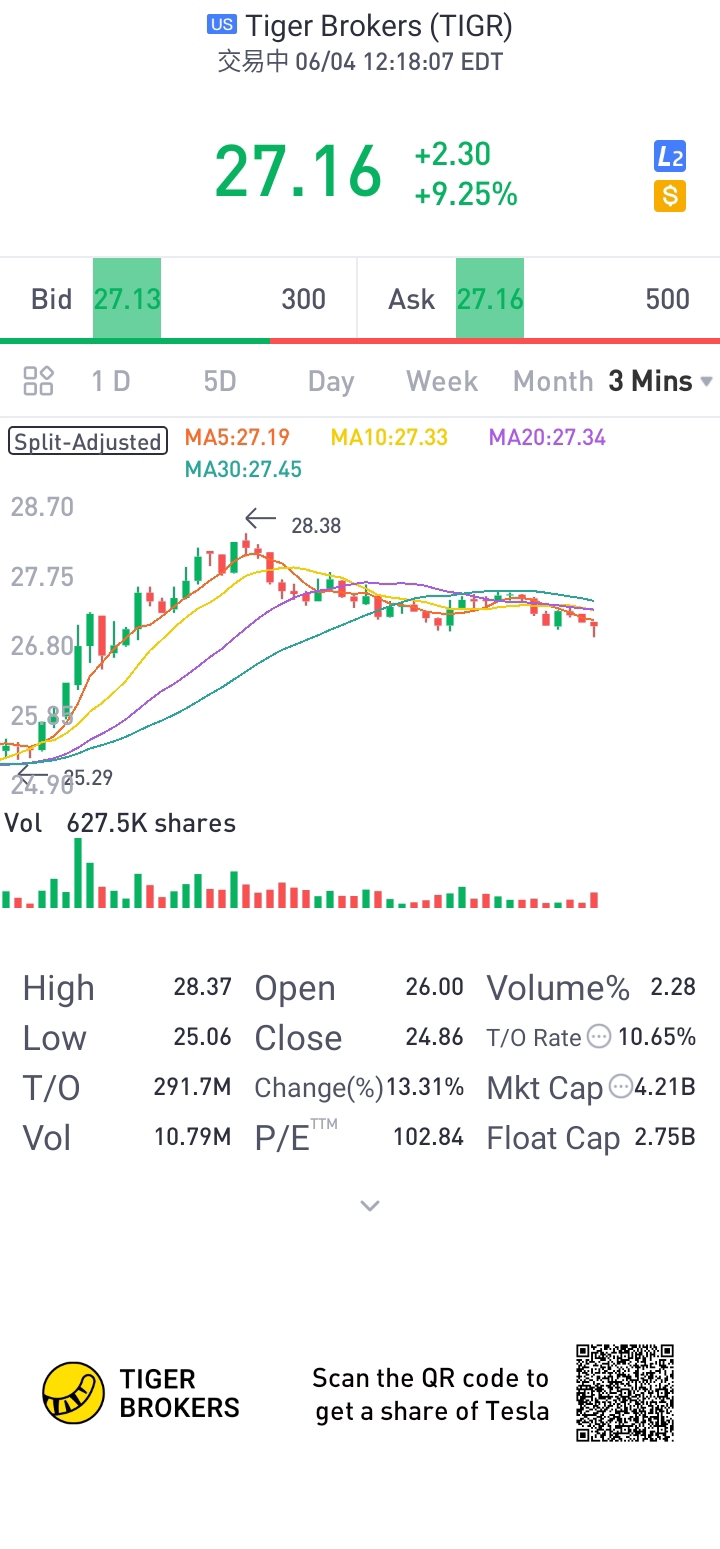The image size is (720, 1549).
Task: Tap the High value 28.37
Action: [202, 987]
